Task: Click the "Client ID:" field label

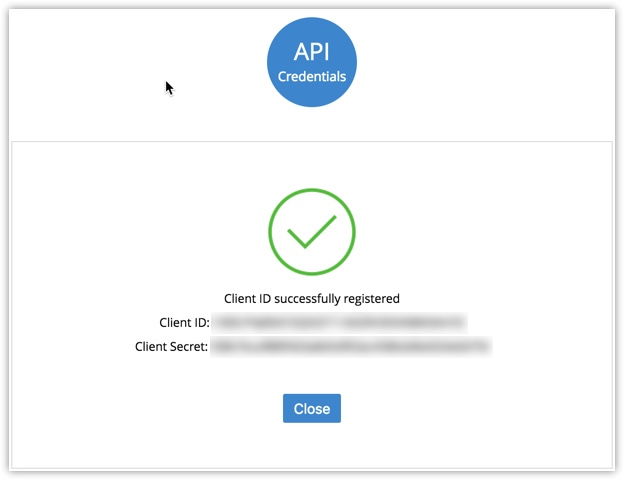Action: tap(183, 322)
